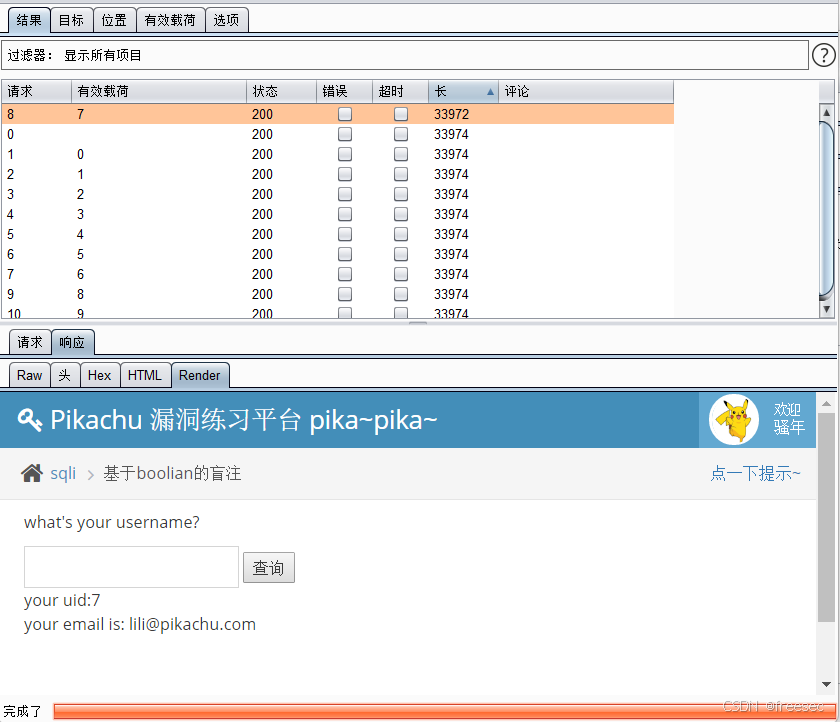
Task: Toggle timeout checkbox for request 9
Action: click(401, 294)
